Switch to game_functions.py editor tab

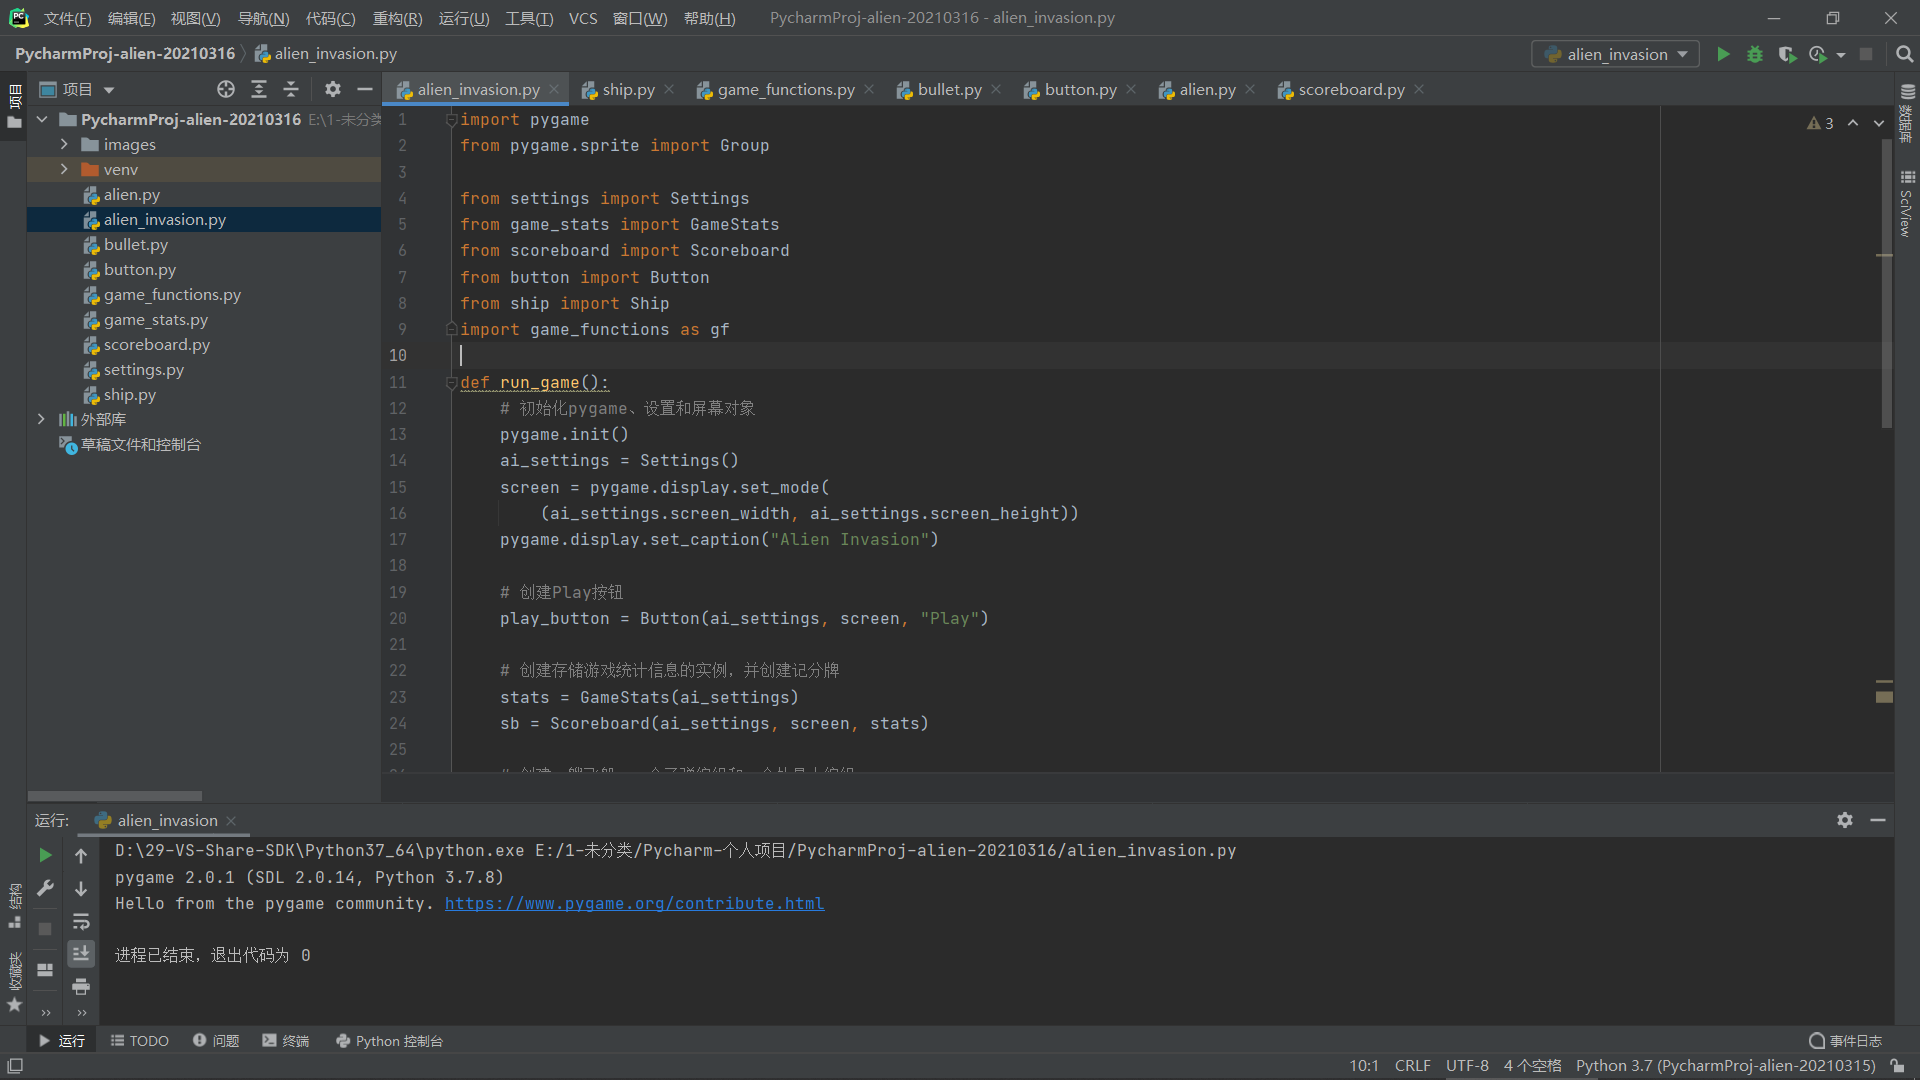point(786,89)
